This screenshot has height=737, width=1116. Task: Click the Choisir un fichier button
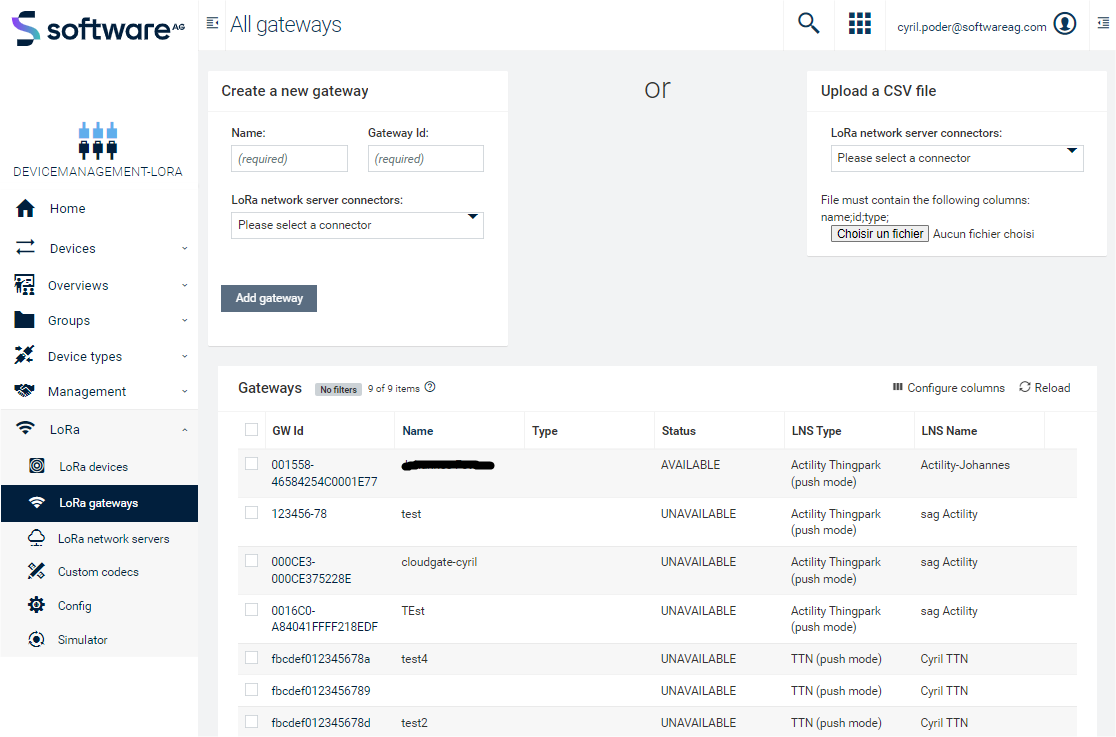click(x=880, y=234)
